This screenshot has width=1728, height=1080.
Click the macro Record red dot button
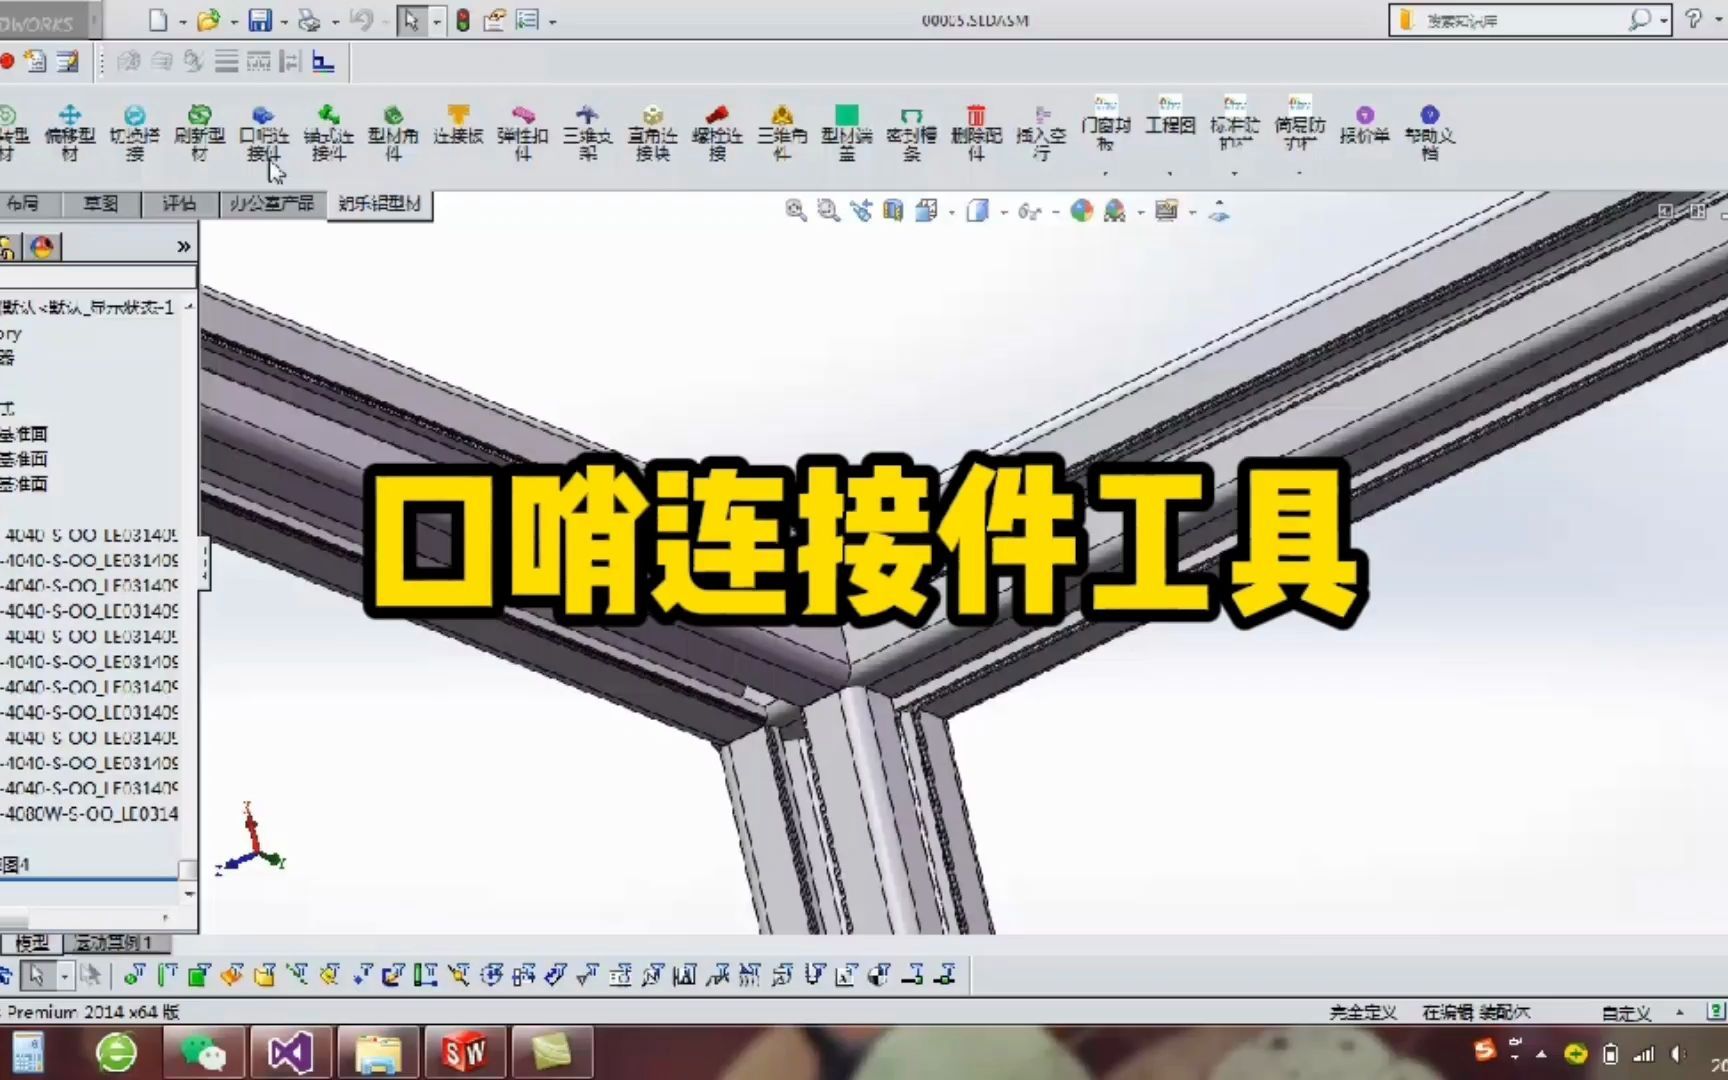pyautogui.click(x=7, y=62)
